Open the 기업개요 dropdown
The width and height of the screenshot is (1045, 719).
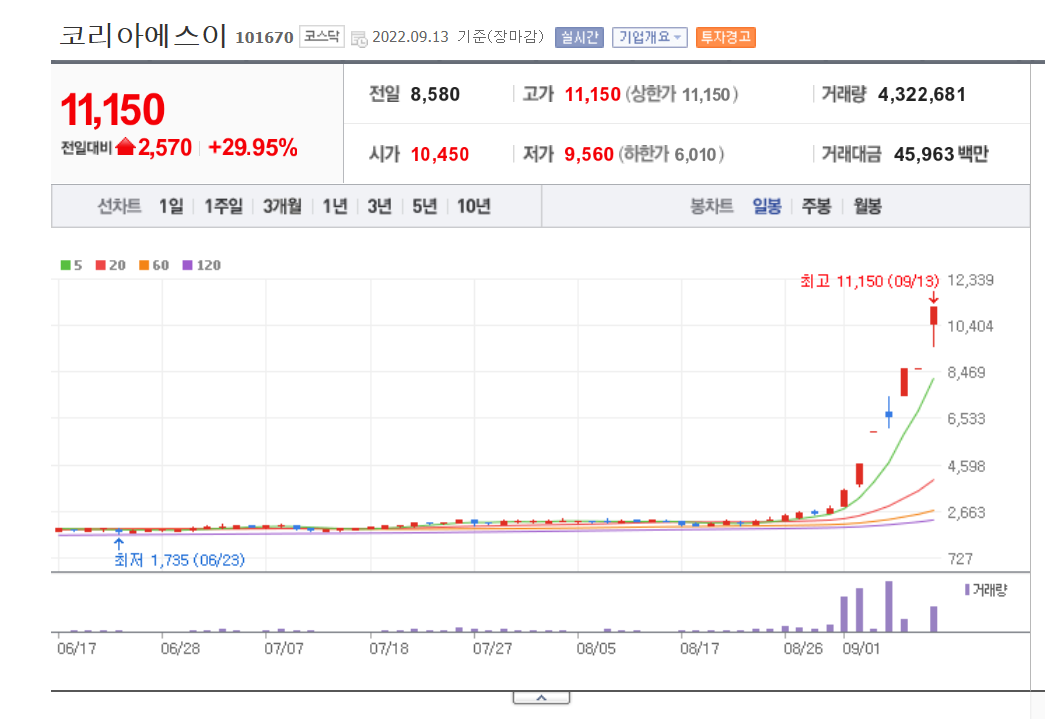click(649, 37)
